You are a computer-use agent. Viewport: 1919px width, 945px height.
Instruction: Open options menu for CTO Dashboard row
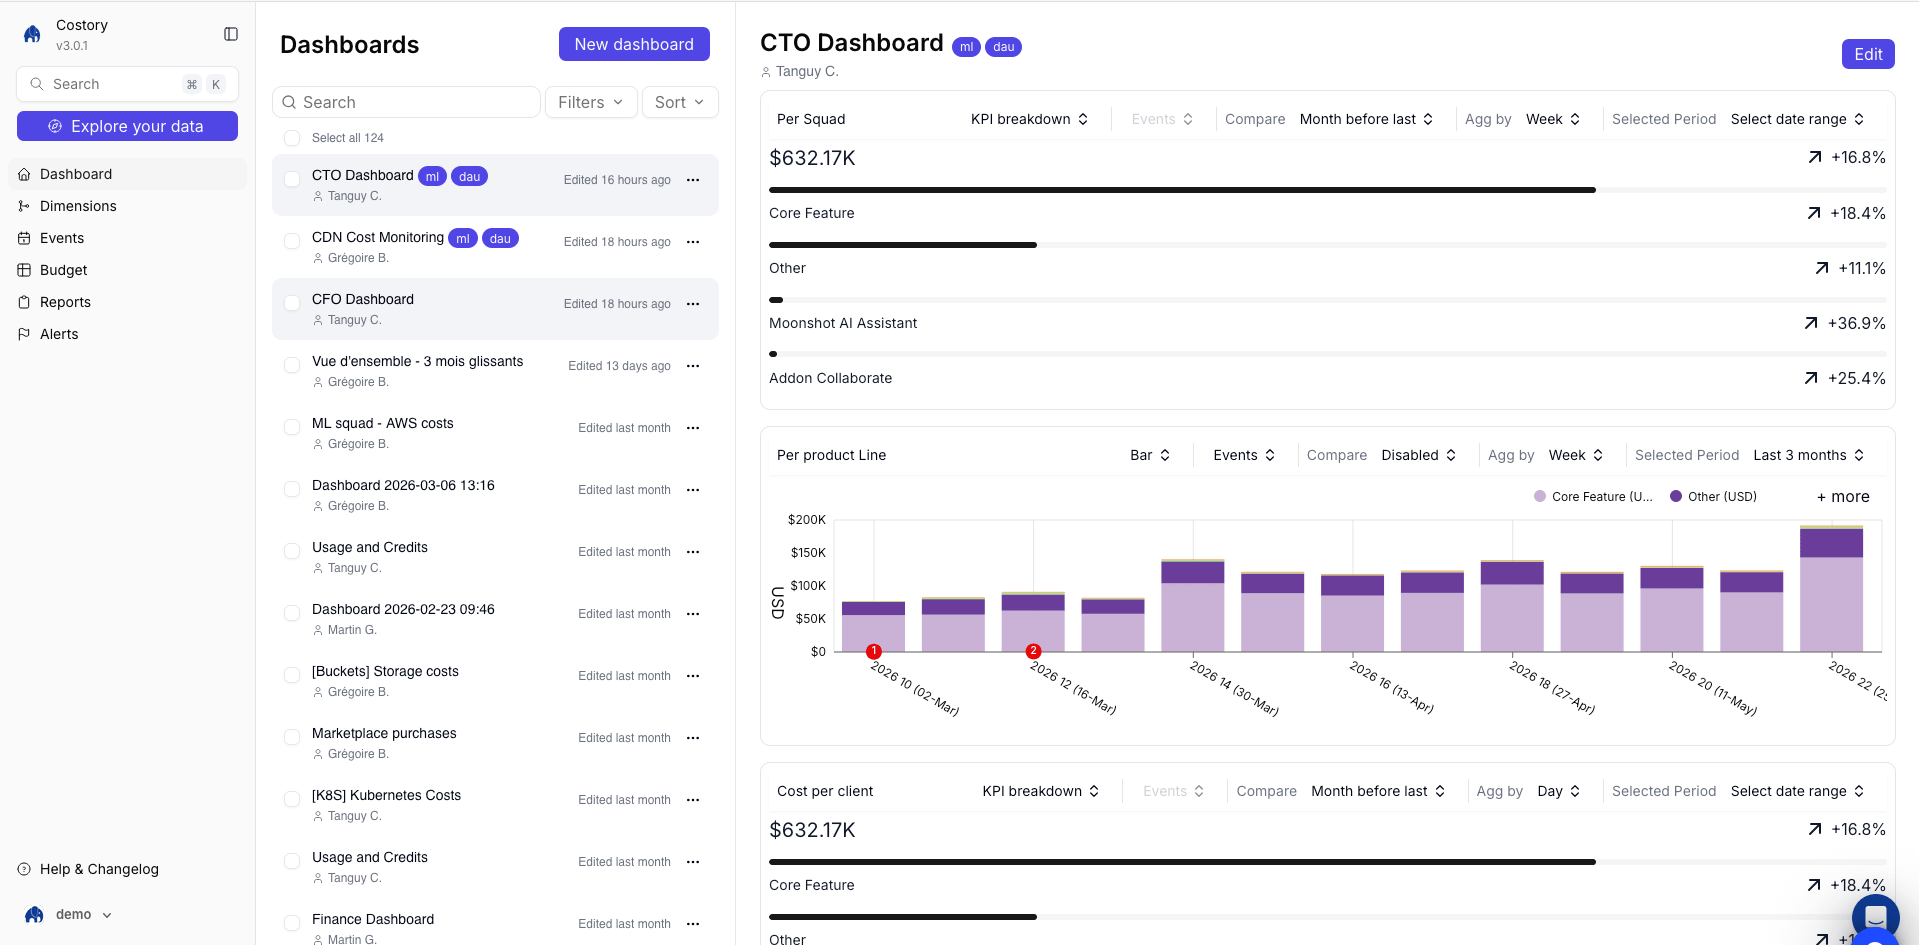coord(693,180)
